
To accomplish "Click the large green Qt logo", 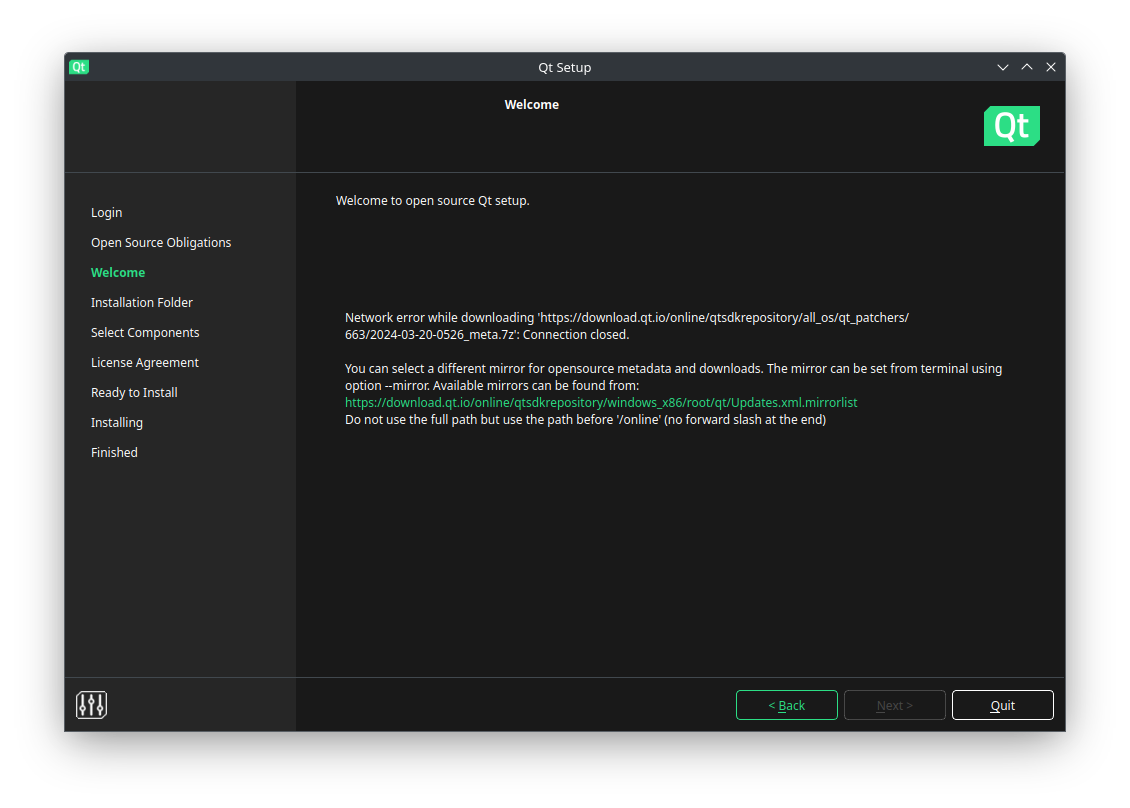I will click(1012, 126).
